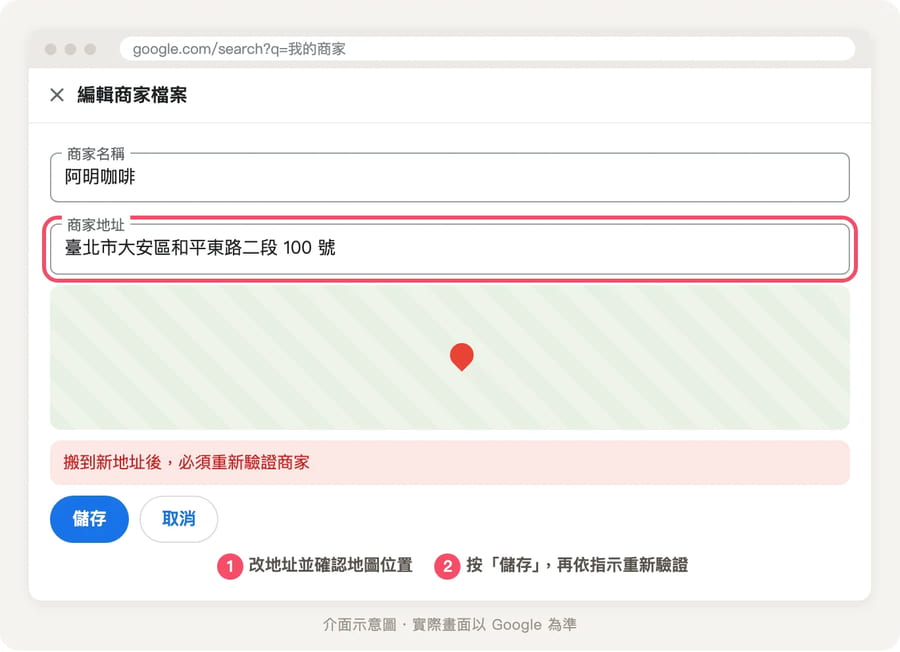Click the 取消 button
Image resolution: width=900 pixels, height=652 pixels.
[x=179, y=519]
